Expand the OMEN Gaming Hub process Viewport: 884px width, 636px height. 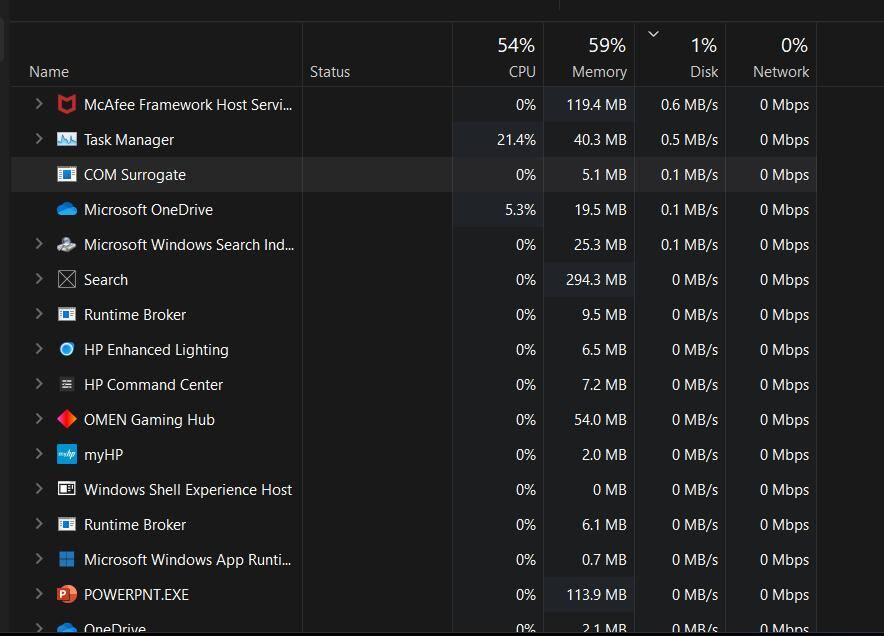click(x=39, y=420)
